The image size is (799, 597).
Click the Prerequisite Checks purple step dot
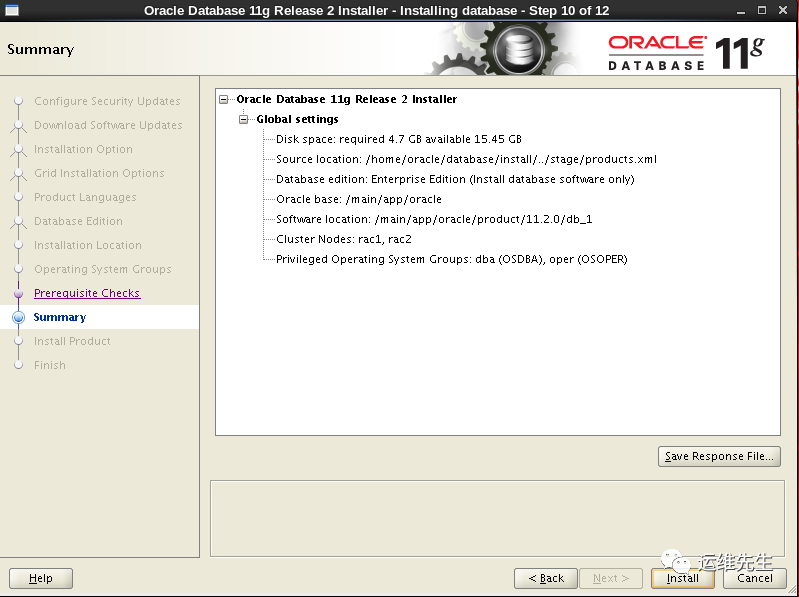(x=18, y=294)
